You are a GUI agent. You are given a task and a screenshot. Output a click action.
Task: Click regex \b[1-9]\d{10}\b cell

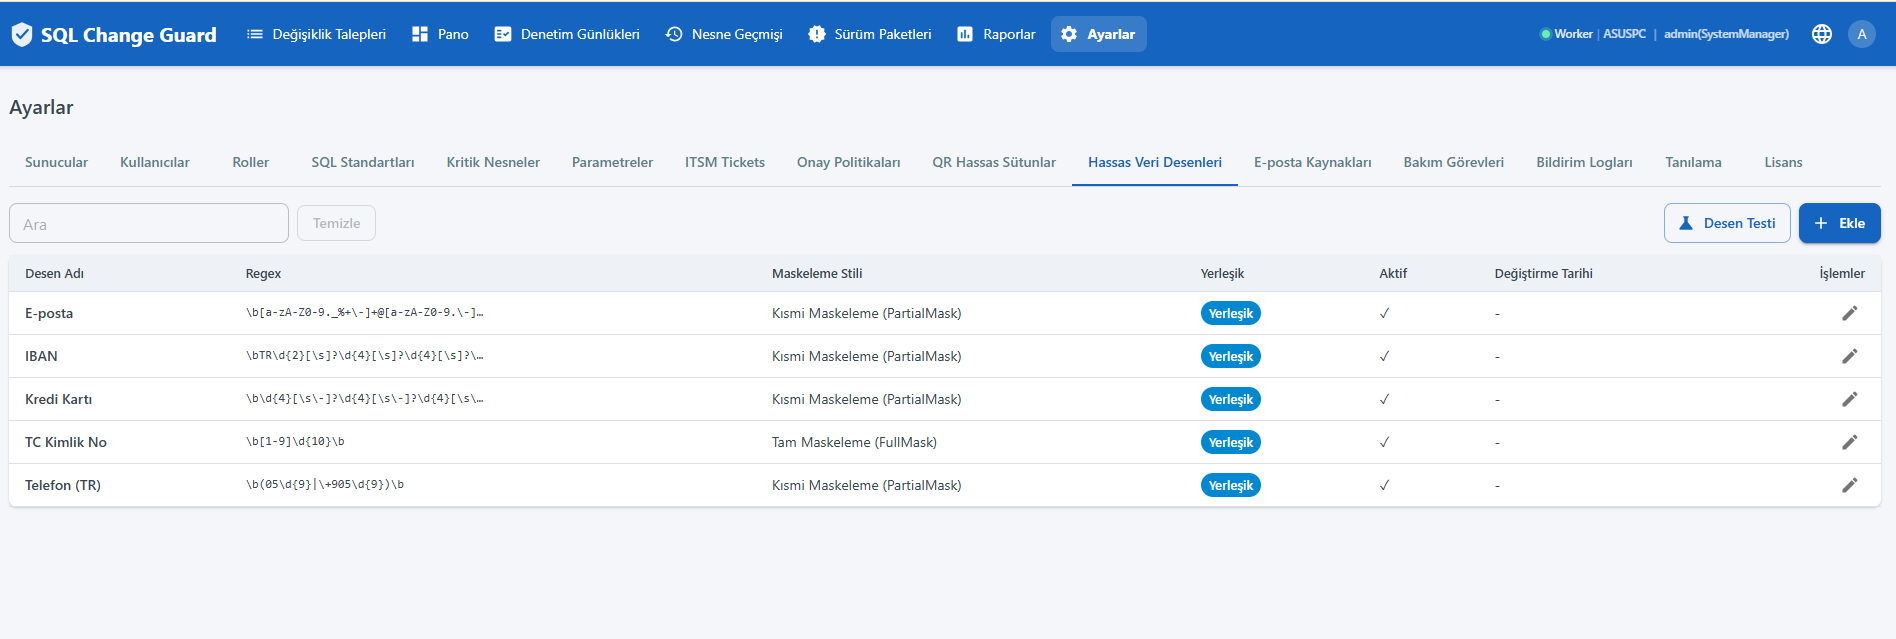click(x=295, y=441)
